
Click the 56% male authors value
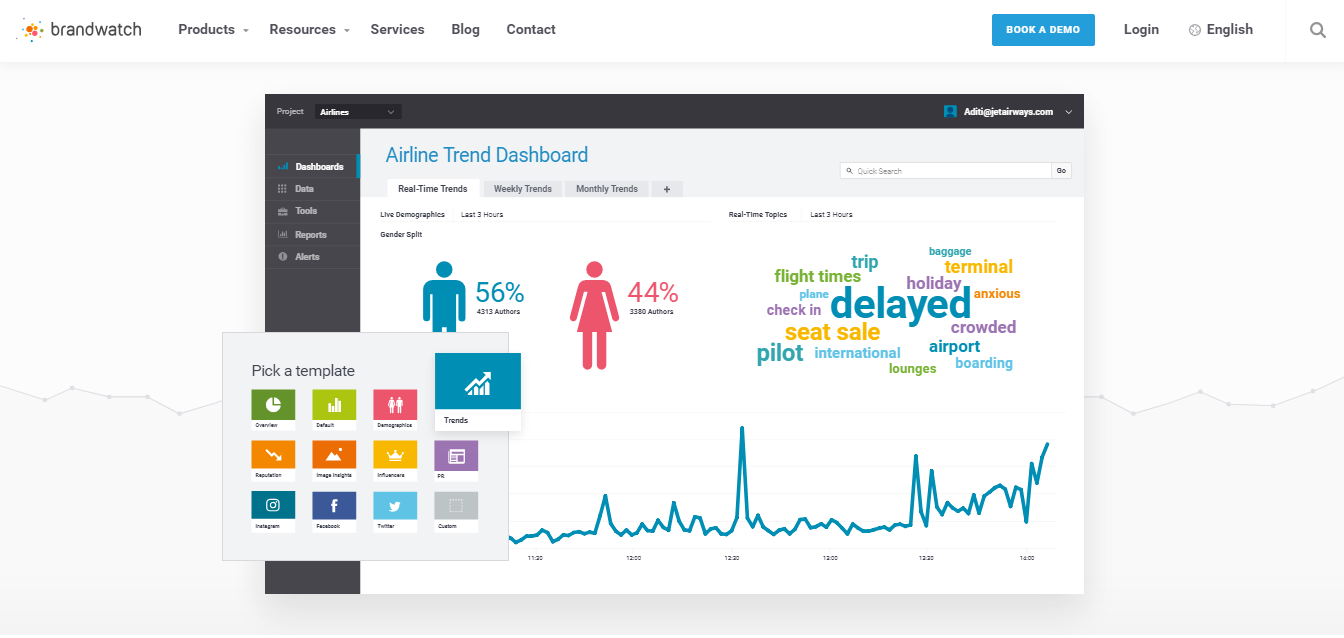click(499, 293)
